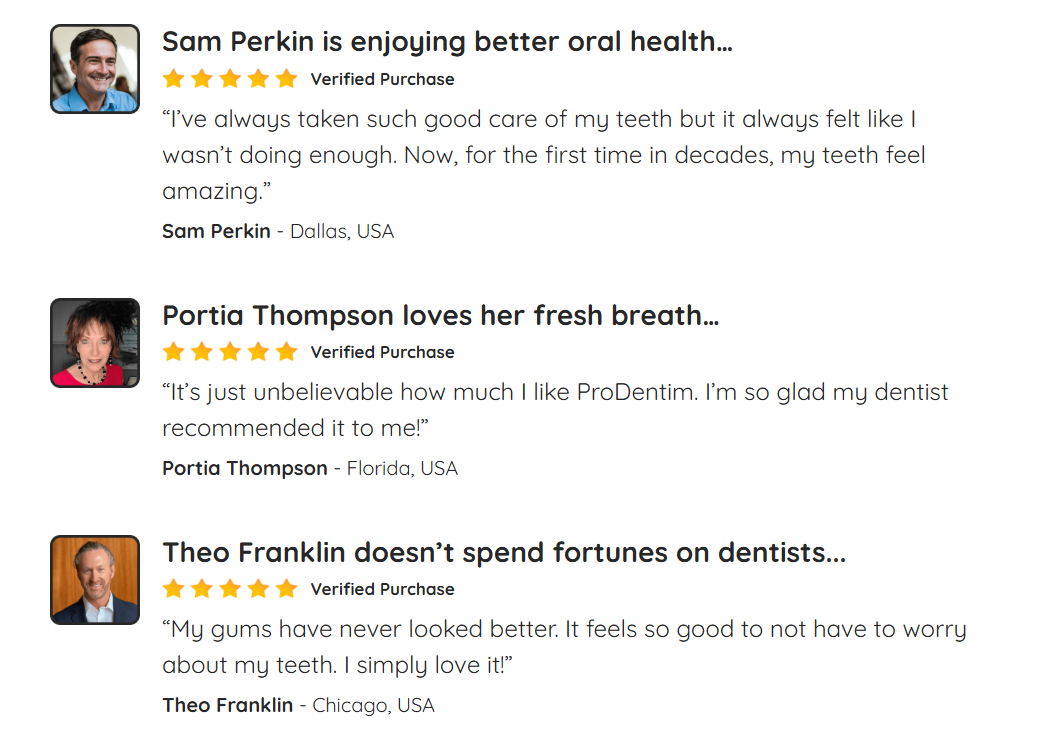Click the 'Sam Perkin - Dallas, USA' author line
Screen dimensions: 1054x735
click(278, 231)
